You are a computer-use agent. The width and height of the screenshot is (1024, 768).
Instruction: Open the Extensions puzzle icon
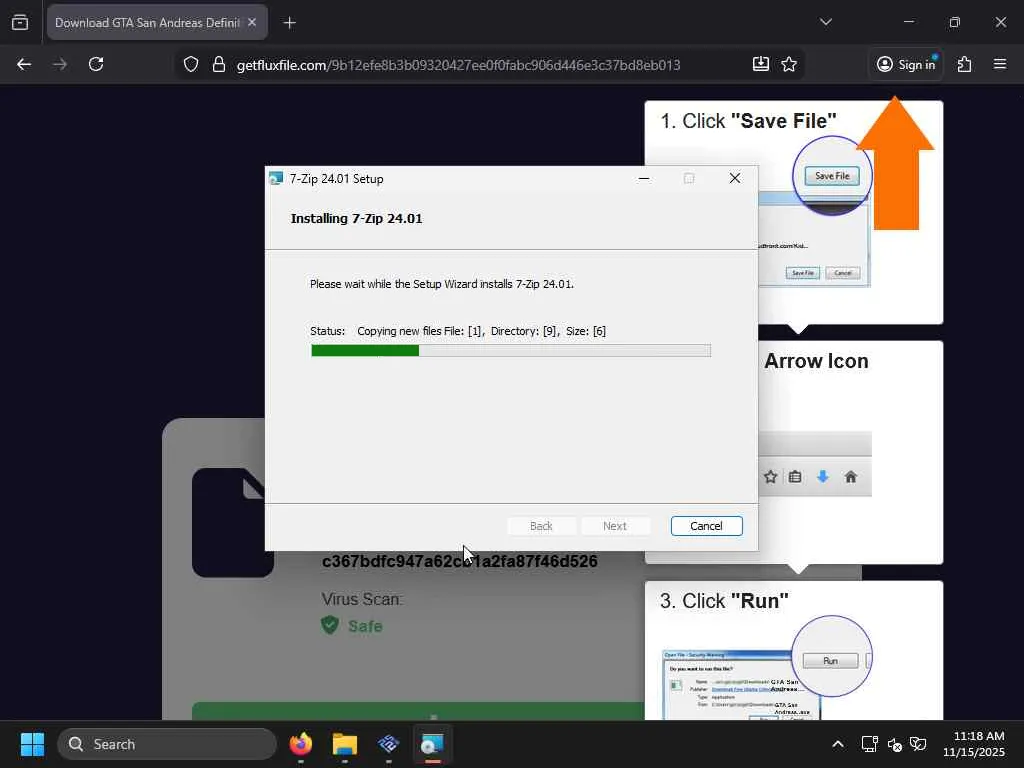(x=965, y=64)
